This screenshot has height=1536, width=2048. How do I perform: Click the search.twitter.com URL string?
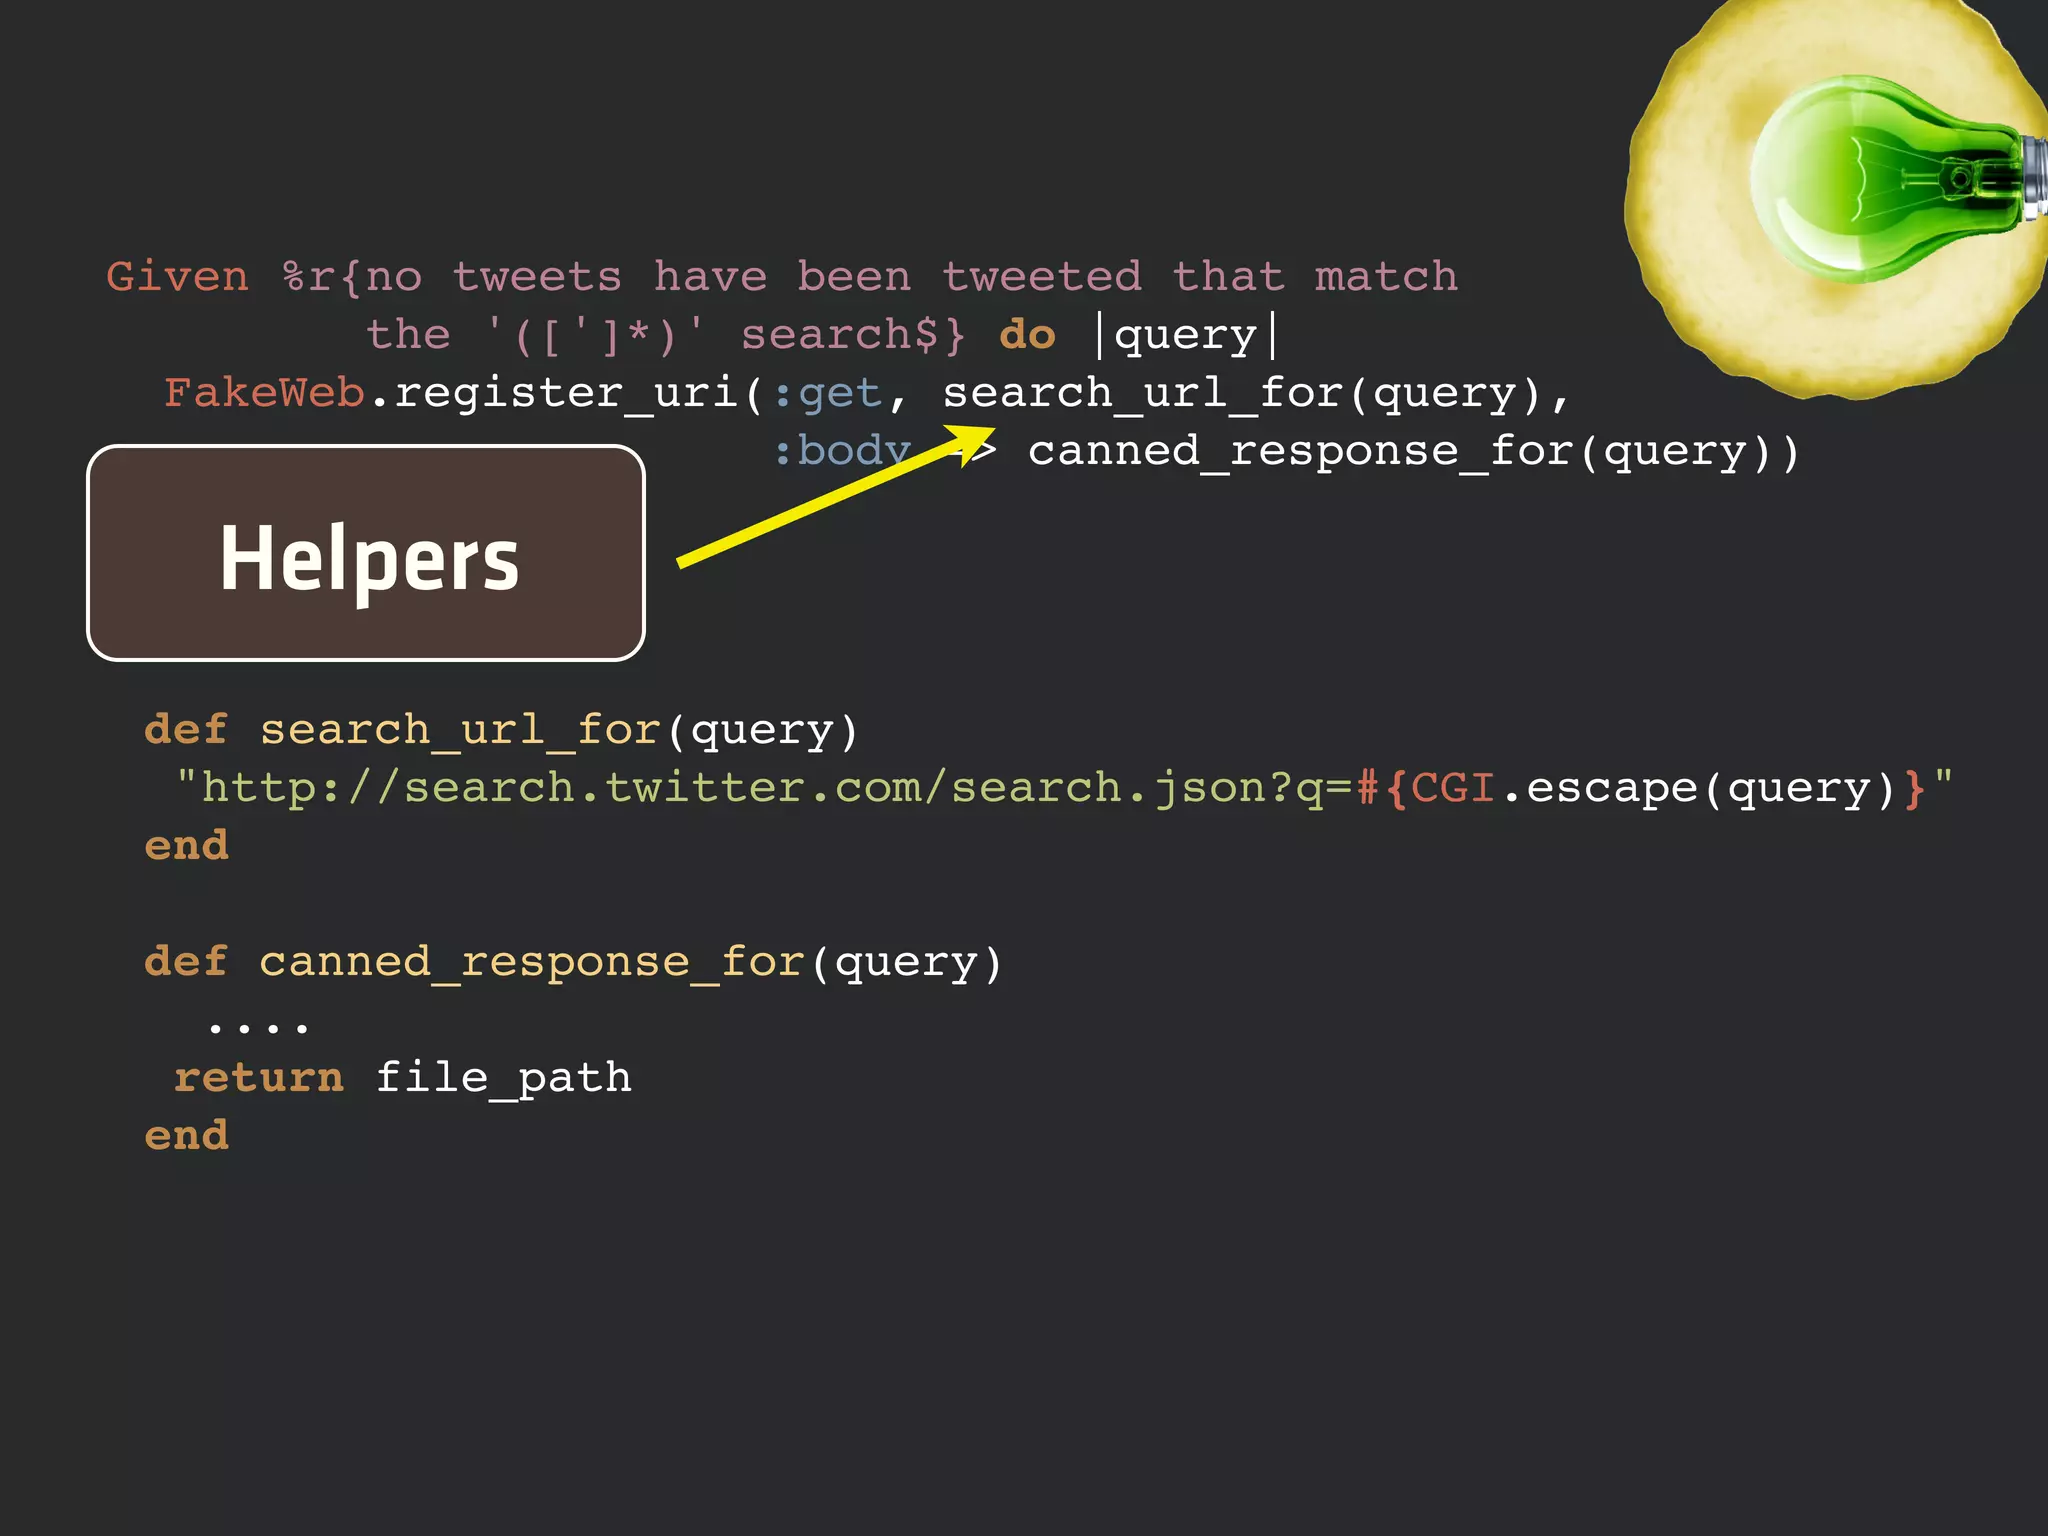coord(1064,788)
